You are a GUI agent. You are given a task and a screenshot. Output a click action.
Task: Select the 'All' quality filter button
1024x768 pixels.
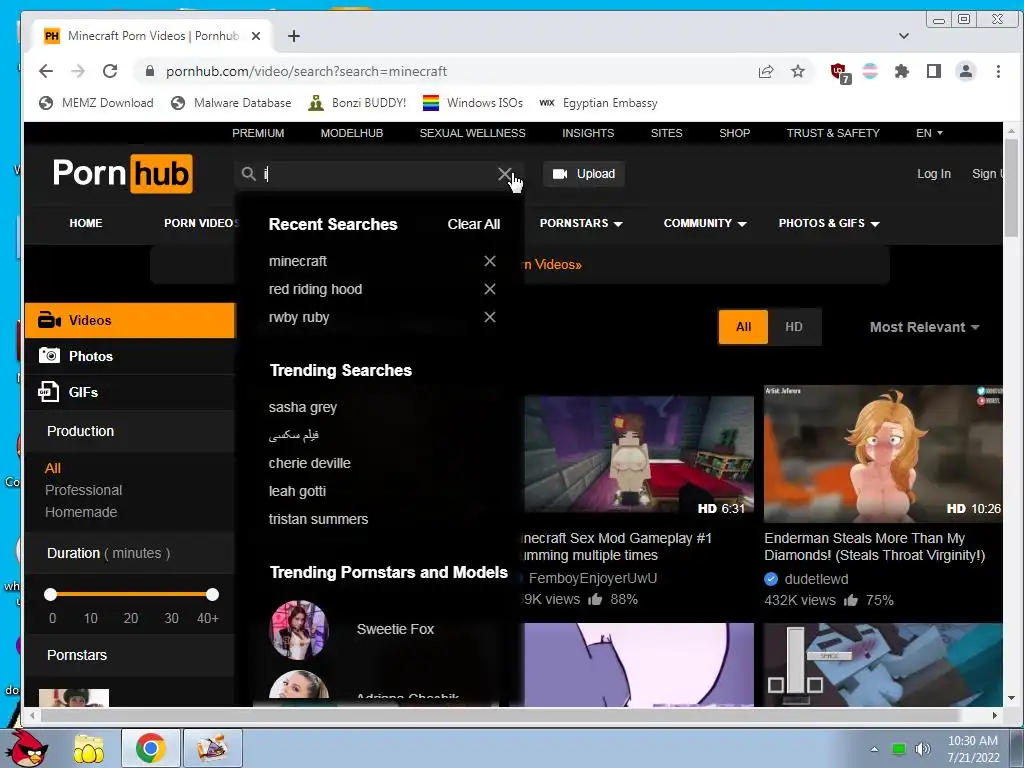(x=743, y=327)
